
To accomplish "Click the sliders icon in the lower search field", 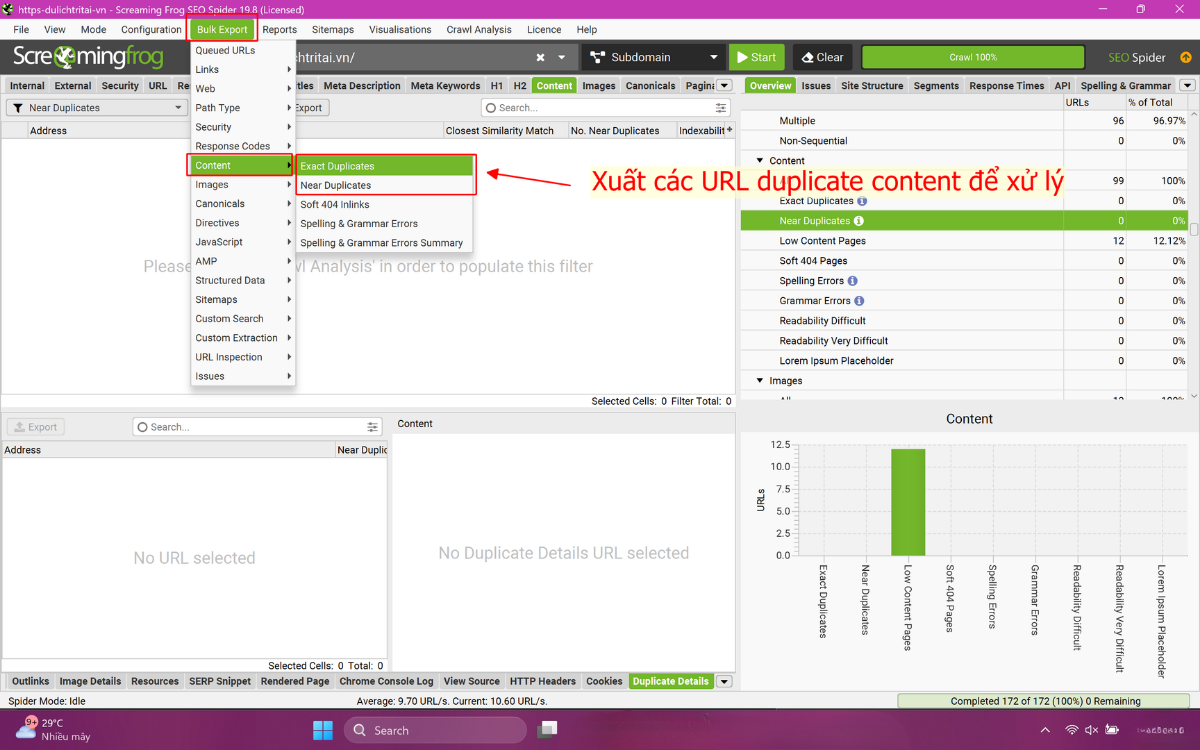I will pos(370,426).
